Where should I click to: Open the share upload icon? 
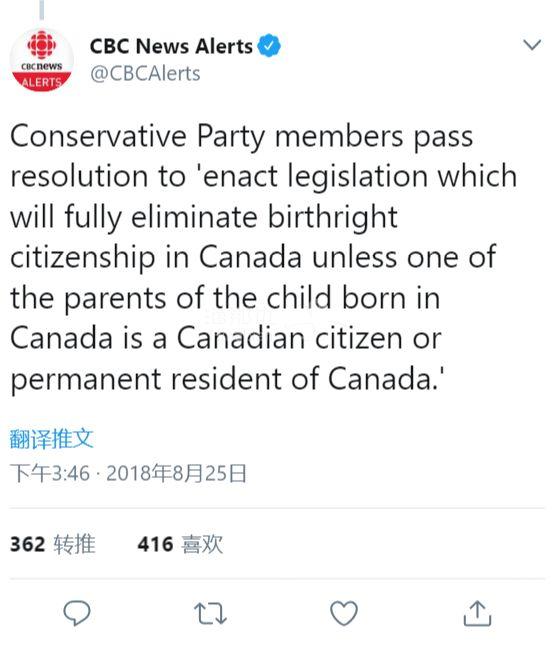(477, 613)
